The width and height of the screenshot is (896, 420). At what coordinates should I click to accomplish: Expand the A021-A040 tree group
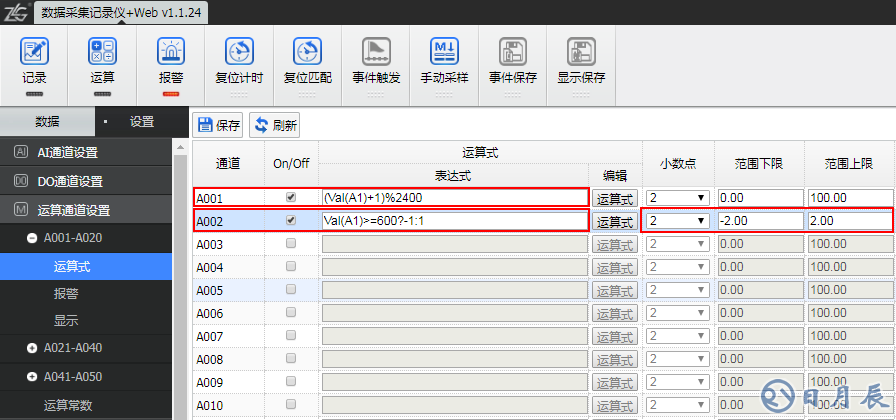pos(32,348)
